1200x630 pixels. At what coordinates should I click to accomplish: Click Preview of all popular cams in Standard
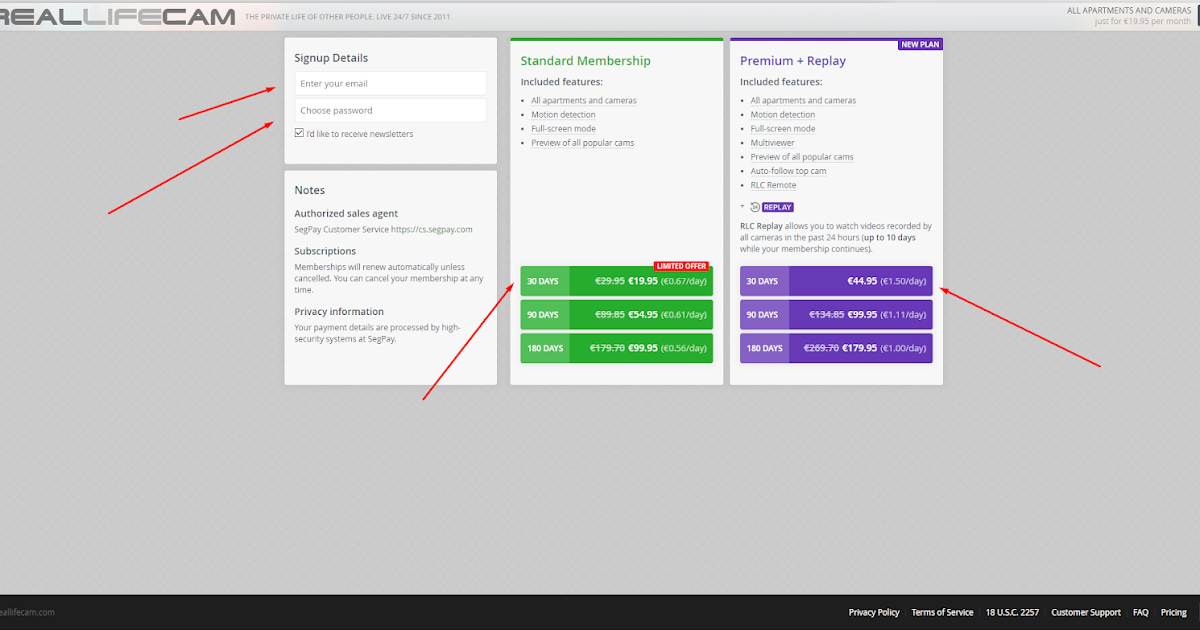coord(583,143)
